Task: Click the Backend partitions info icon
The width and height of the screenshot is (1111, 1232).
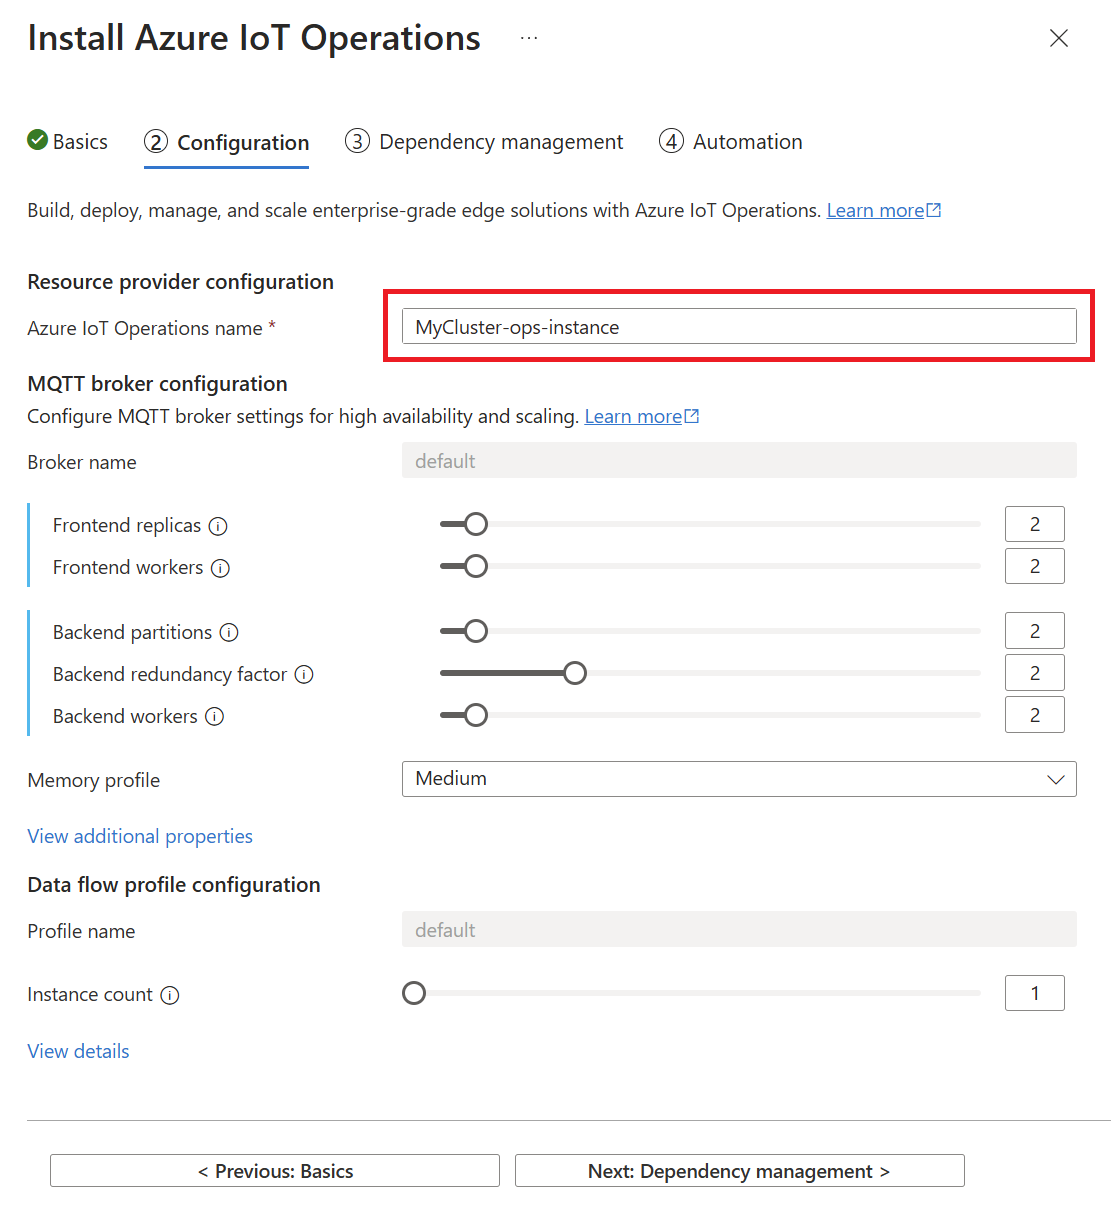Action: (229, 632)
